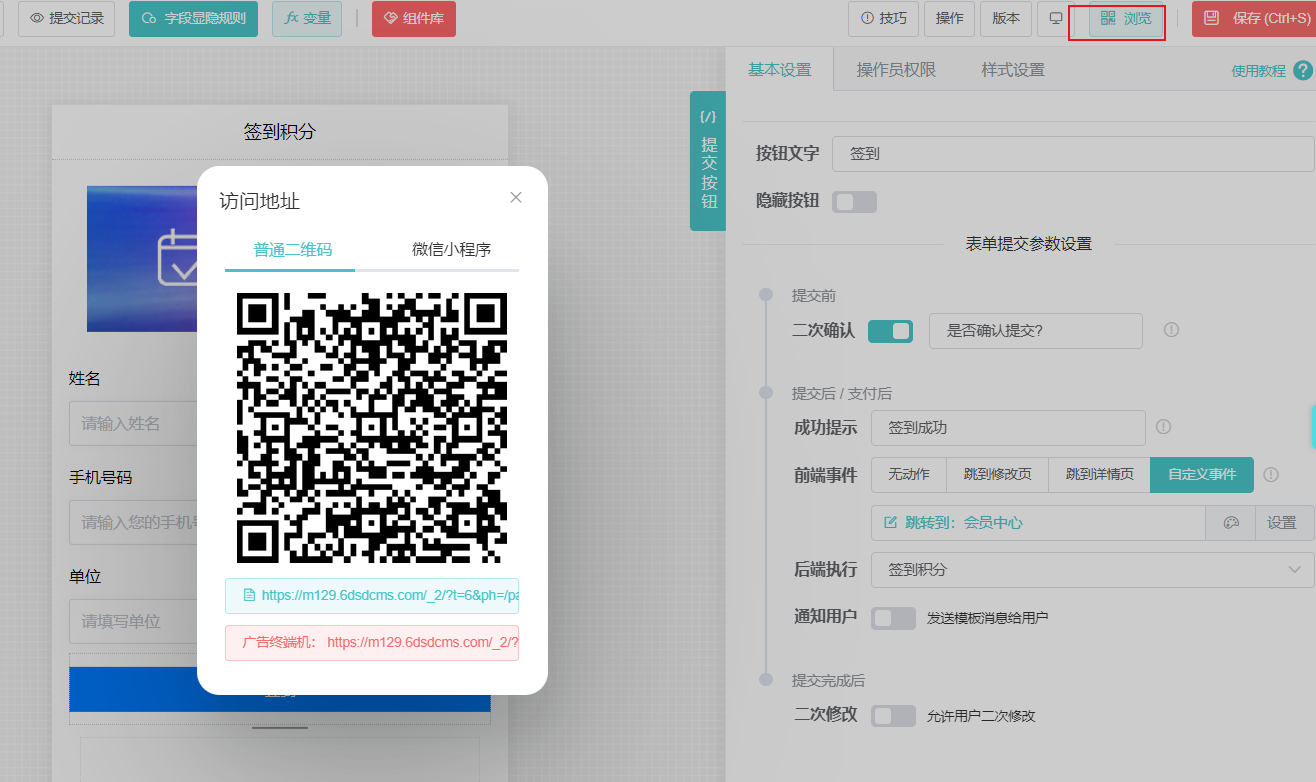Screen dimensions: 1316x782
Task: Click the 姓名 name input field
Action: (133, 424)
